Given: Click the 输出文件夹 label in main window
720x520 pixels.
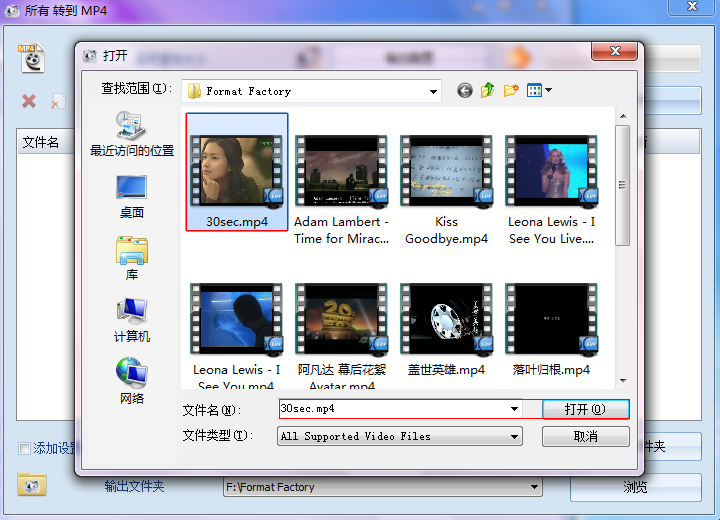Looking at the screenshot, I should tap(134, 486).
